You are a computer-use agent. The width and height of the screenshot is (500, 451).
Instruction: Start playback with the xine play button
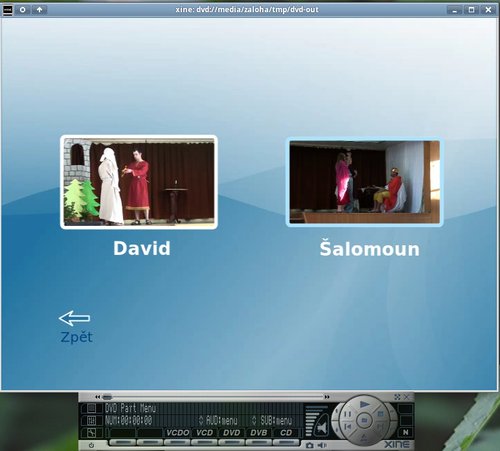[x=365, y=404]
